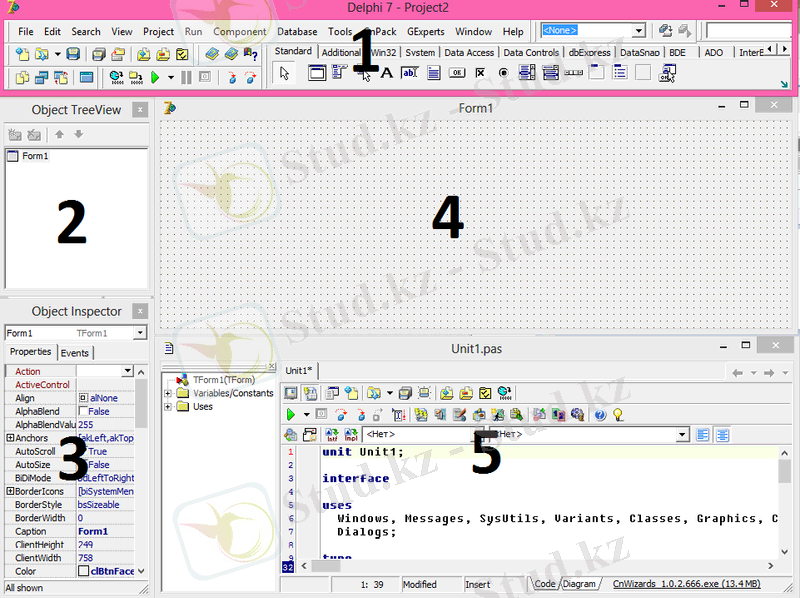This screenshot has height=598, width=800.
Task: Expand the Anchors property node
Action: tap(10, 438)
